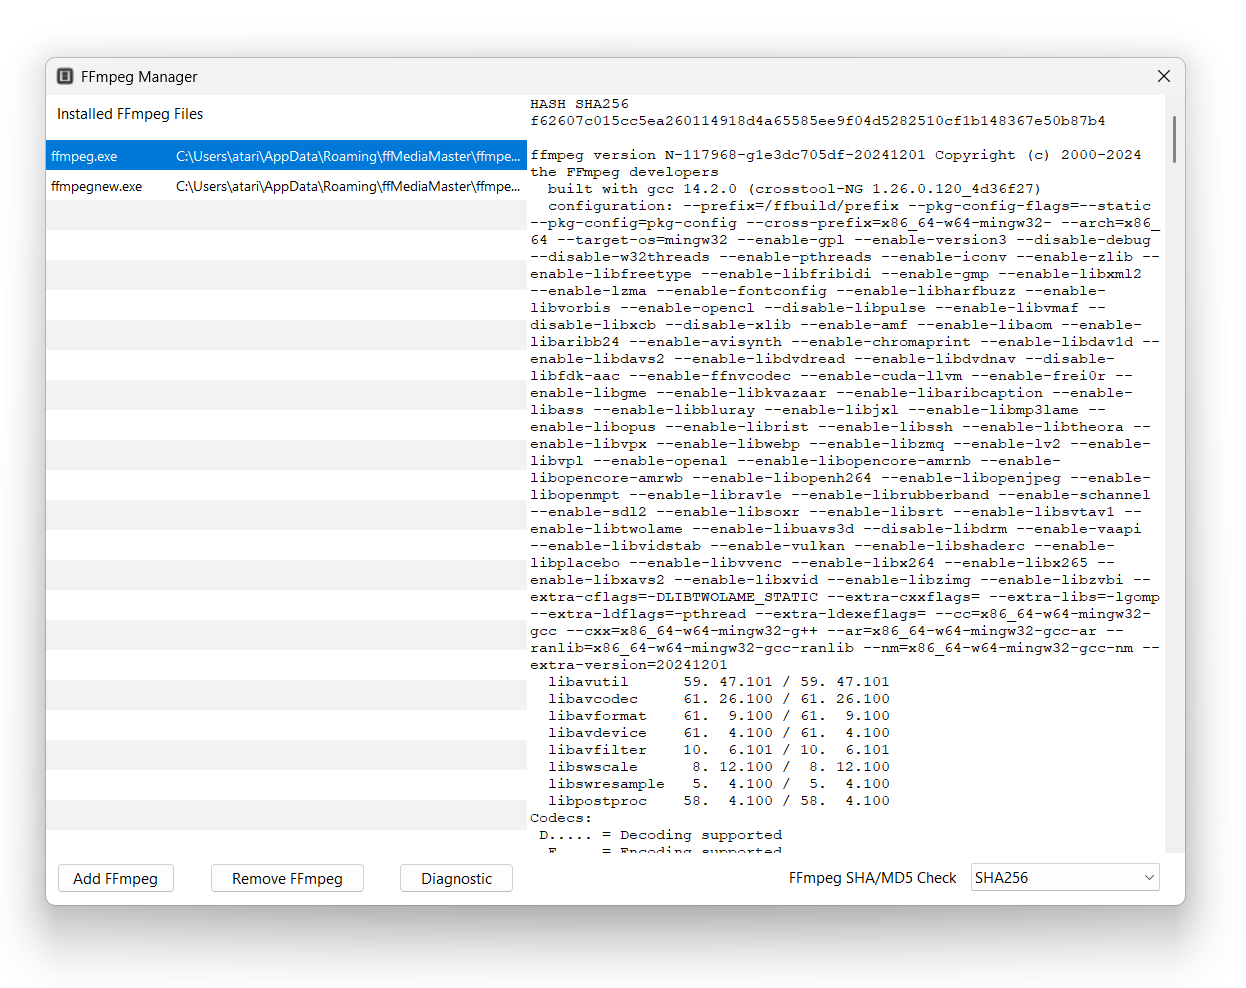Click the Codecs: heading line
This screenshot has width=1246, height=988.
click(x=560, y=818)
